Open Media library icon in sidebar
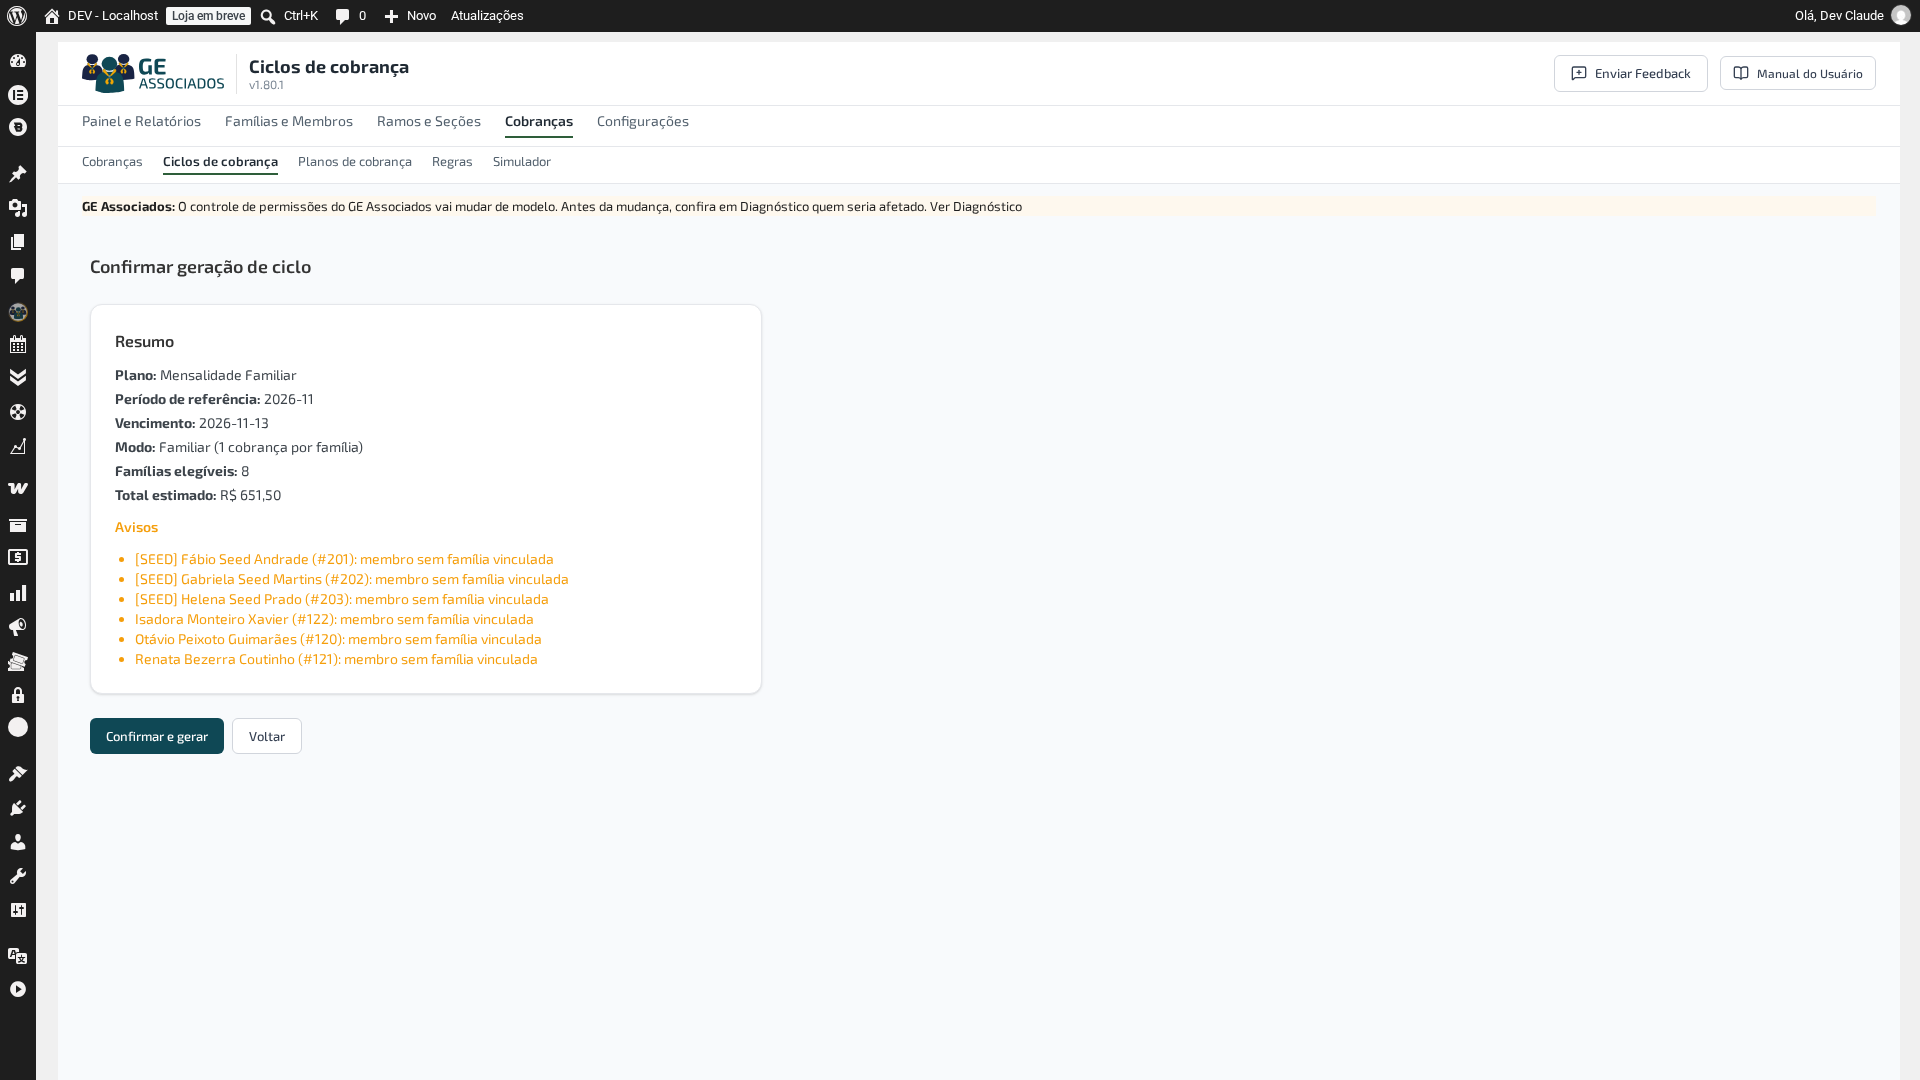This screenshot has height=1080, width=1920. pyautogui.click(x=18, y=208)
